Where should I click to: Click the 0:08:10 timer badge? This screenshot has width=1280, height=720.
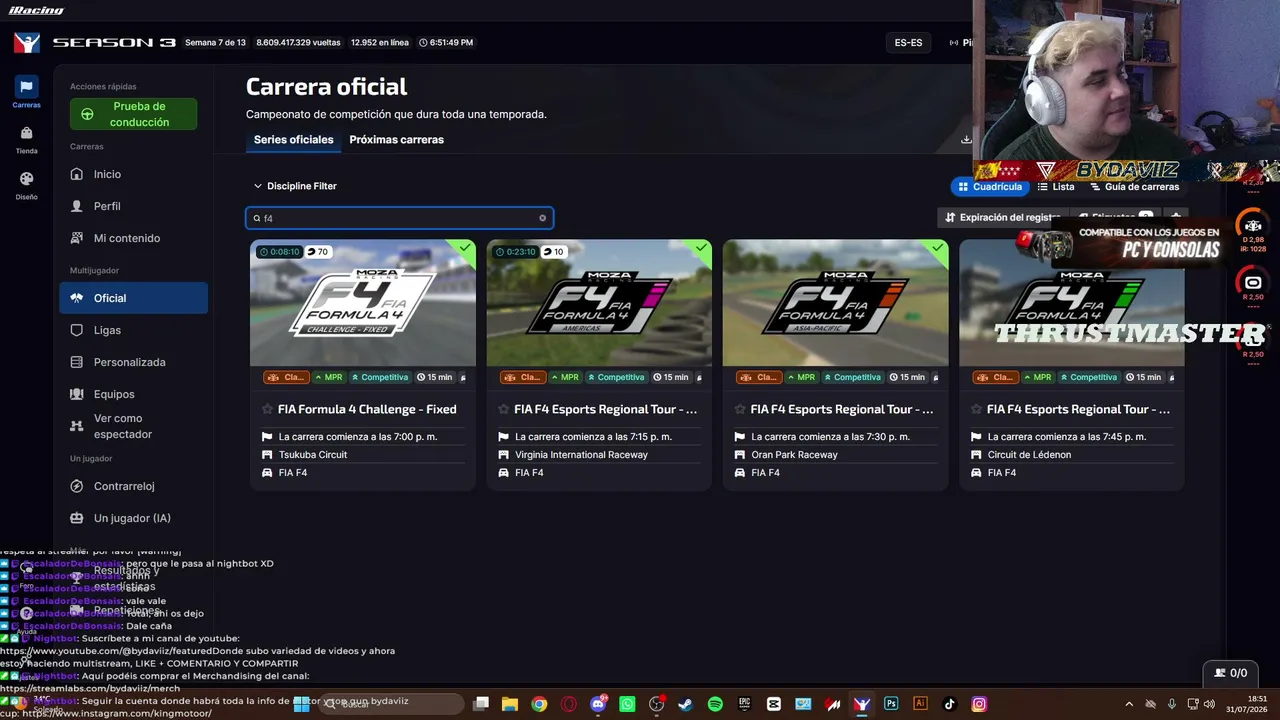point(279,252)
